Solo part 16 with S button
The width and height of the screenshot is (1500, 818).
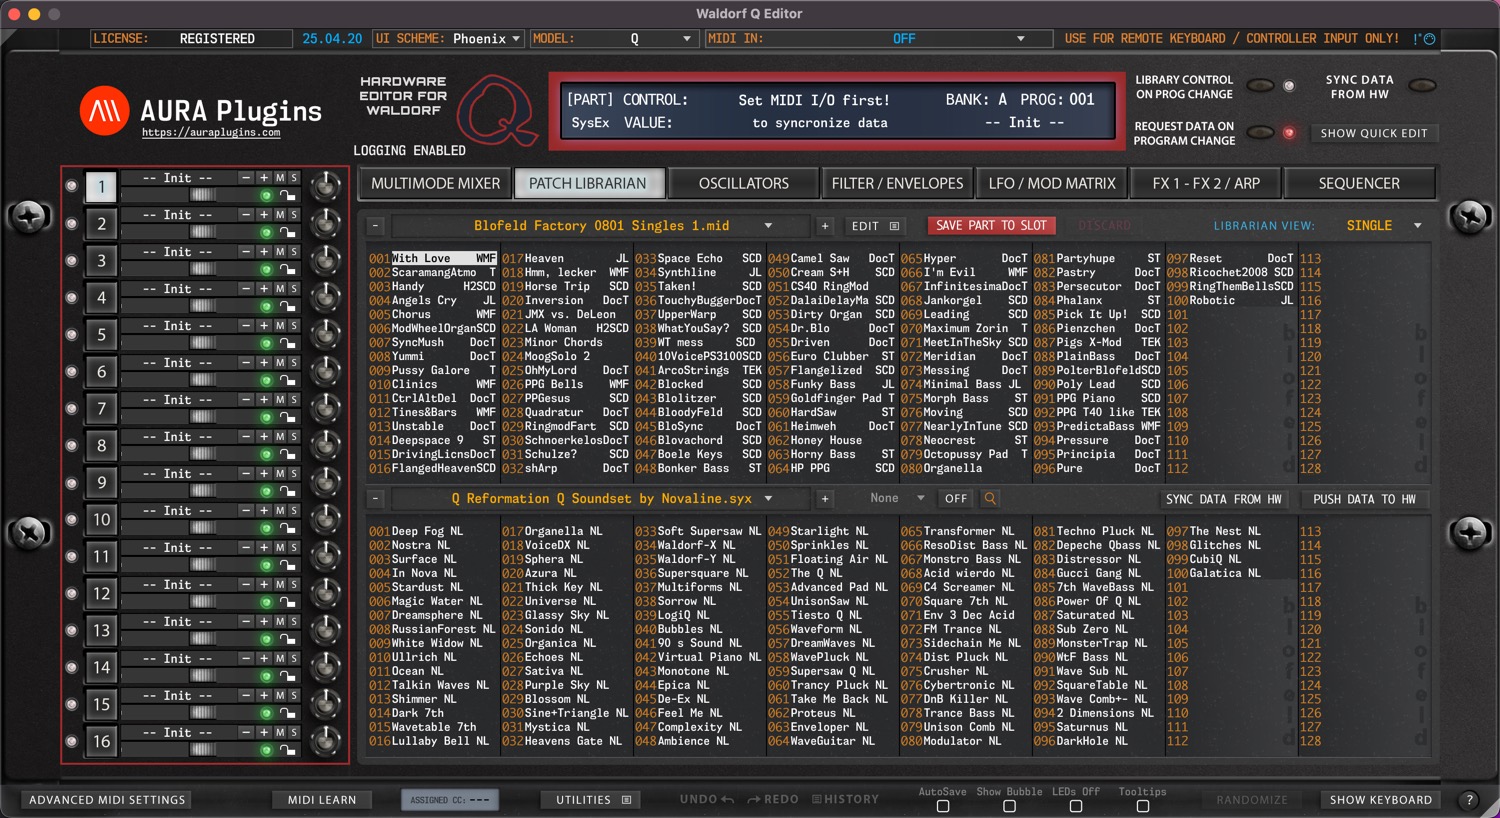click(x=294, y=733)
